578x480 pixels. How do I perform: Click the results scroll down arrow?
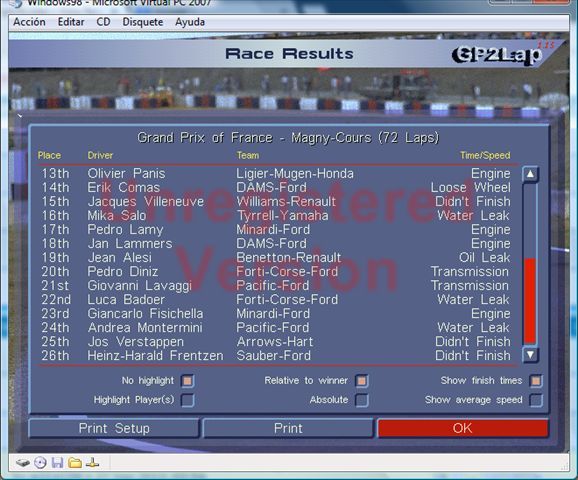530,355
